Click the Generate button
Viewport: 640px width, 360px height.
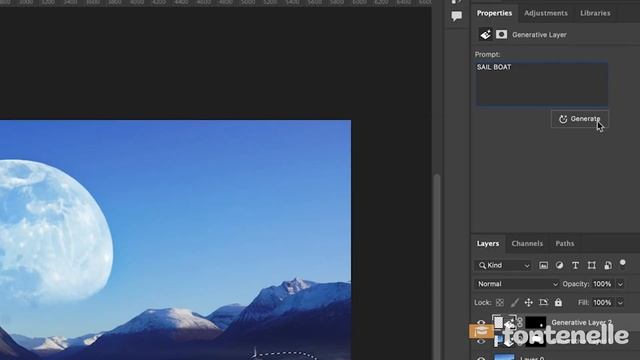point(580,119)
